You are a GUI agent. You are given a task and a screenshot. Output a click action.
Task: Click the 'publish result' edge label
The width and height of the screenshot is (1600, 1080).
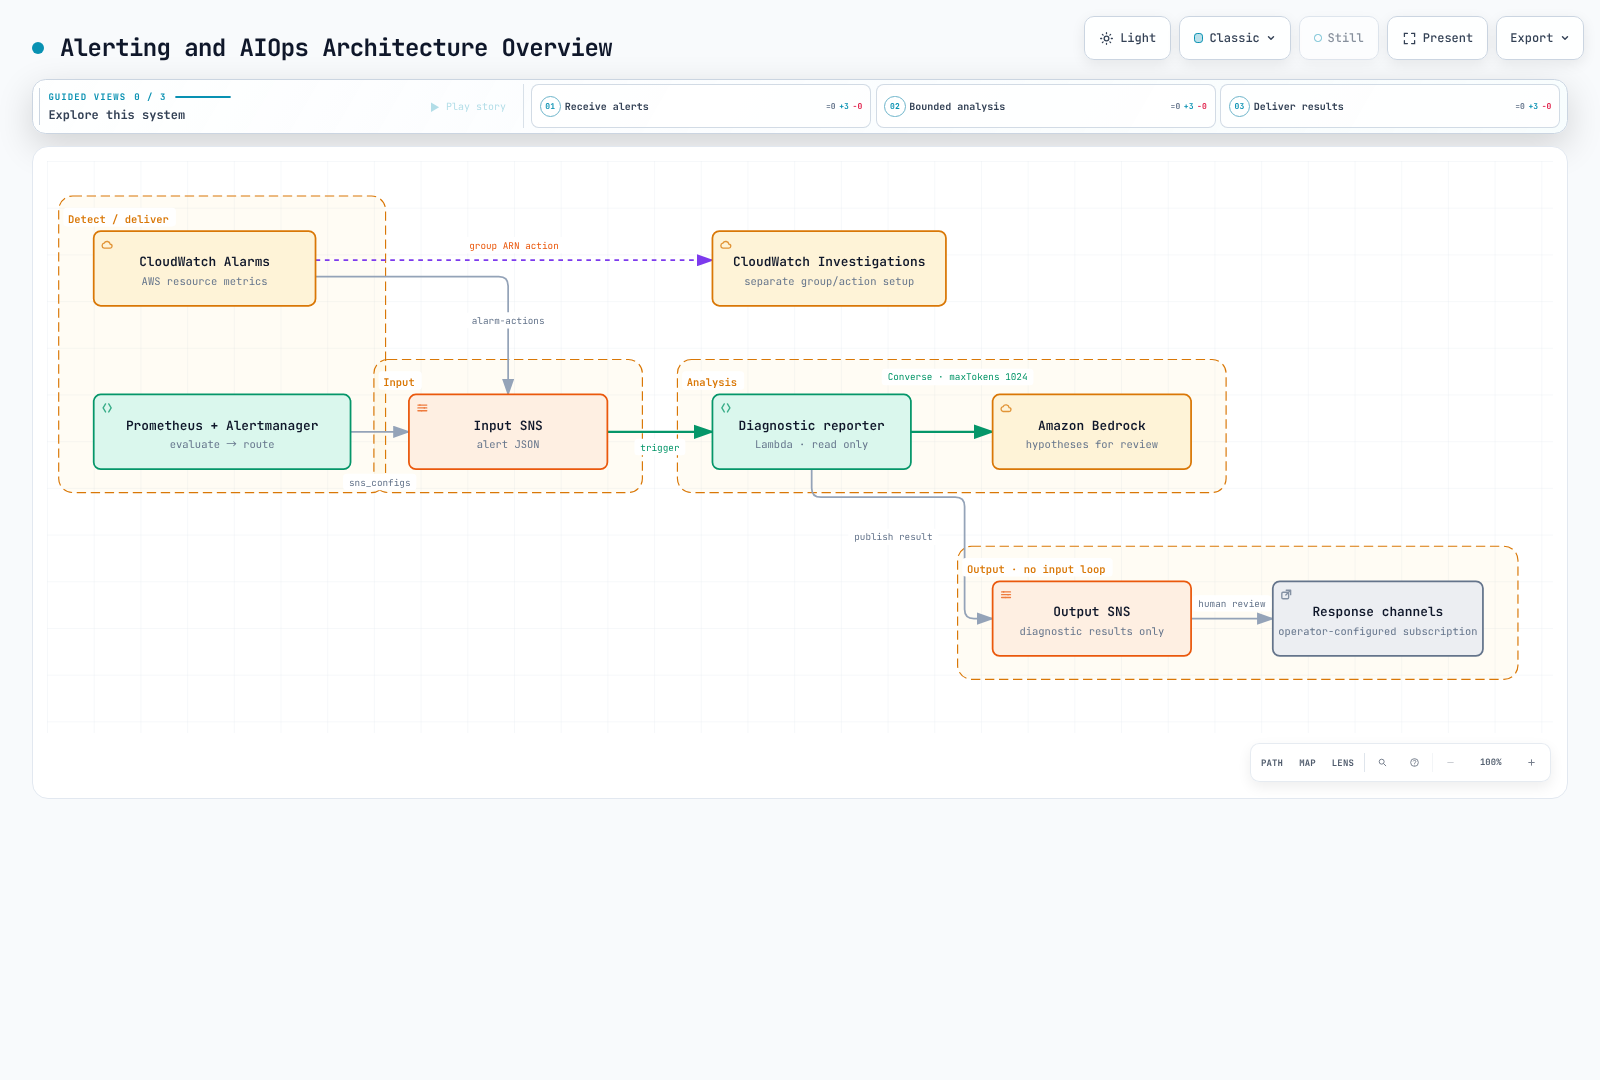pos(893,537)
